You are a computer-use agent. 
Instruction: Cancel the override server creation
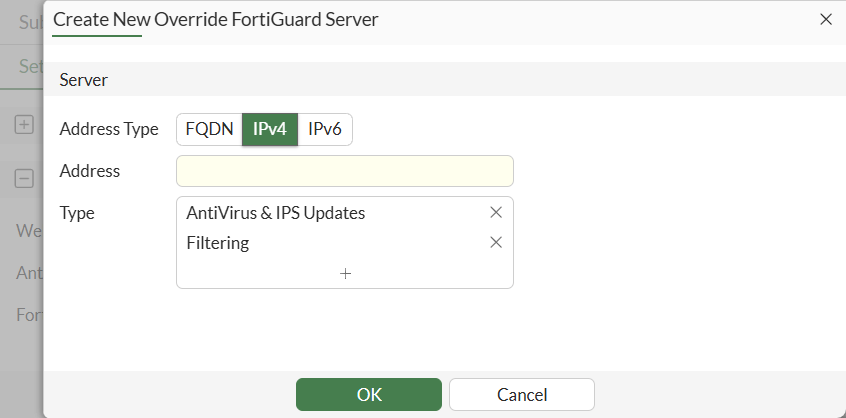(522, 394)
